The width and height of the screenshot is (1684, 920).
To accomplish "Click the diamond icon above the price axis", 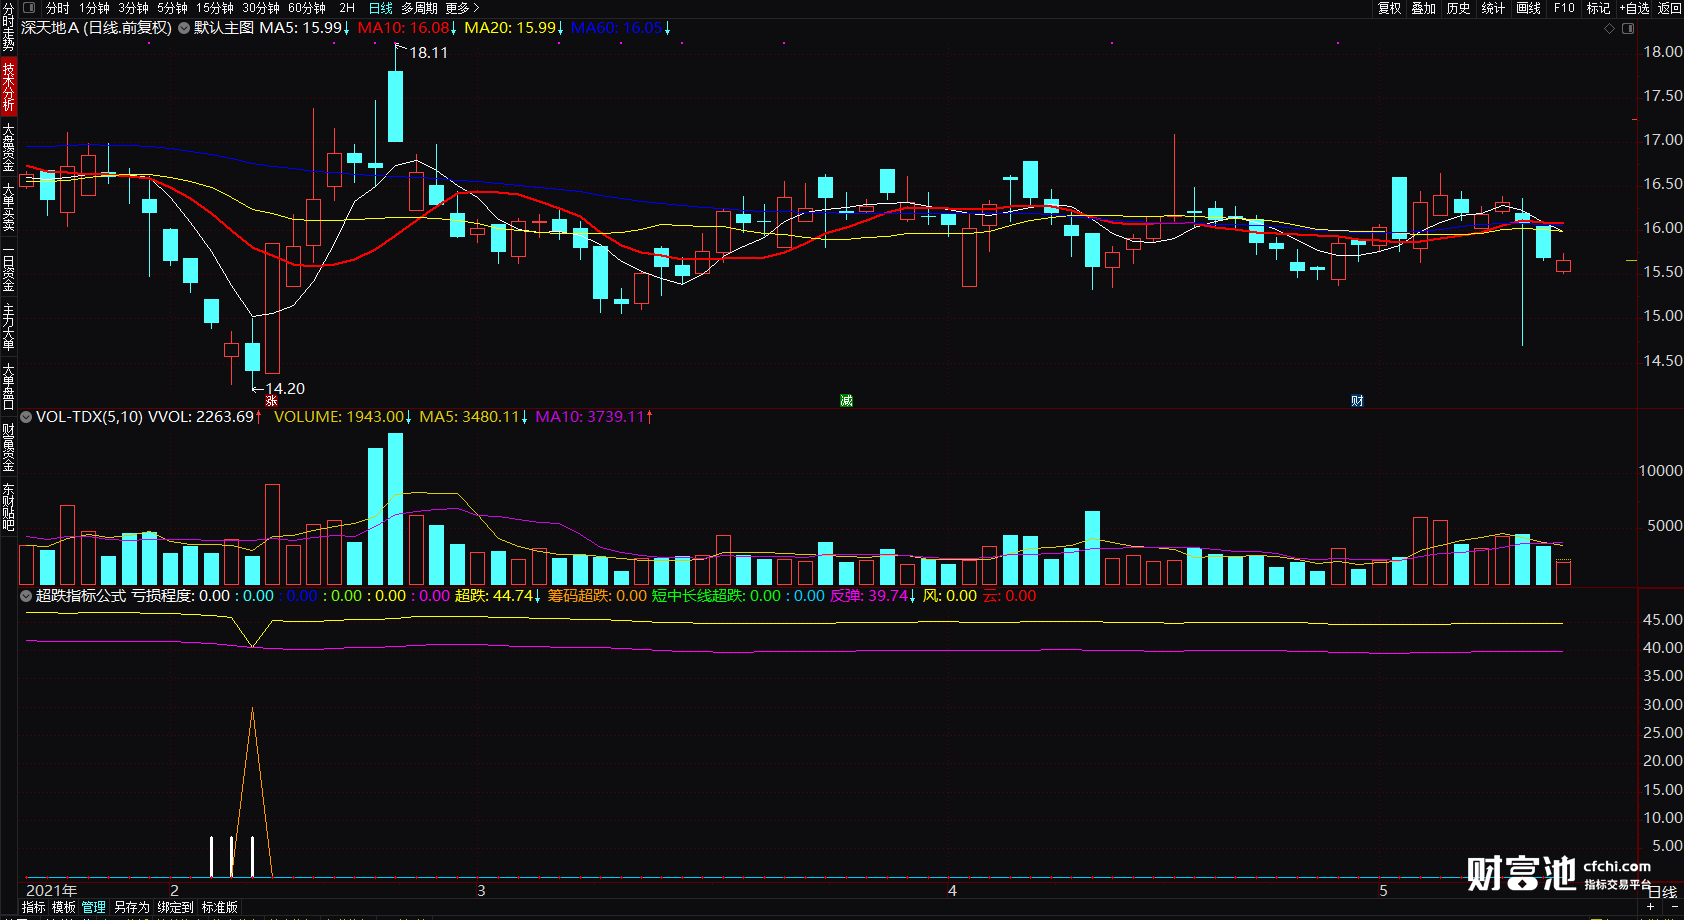I will [x=1610, y=28].
